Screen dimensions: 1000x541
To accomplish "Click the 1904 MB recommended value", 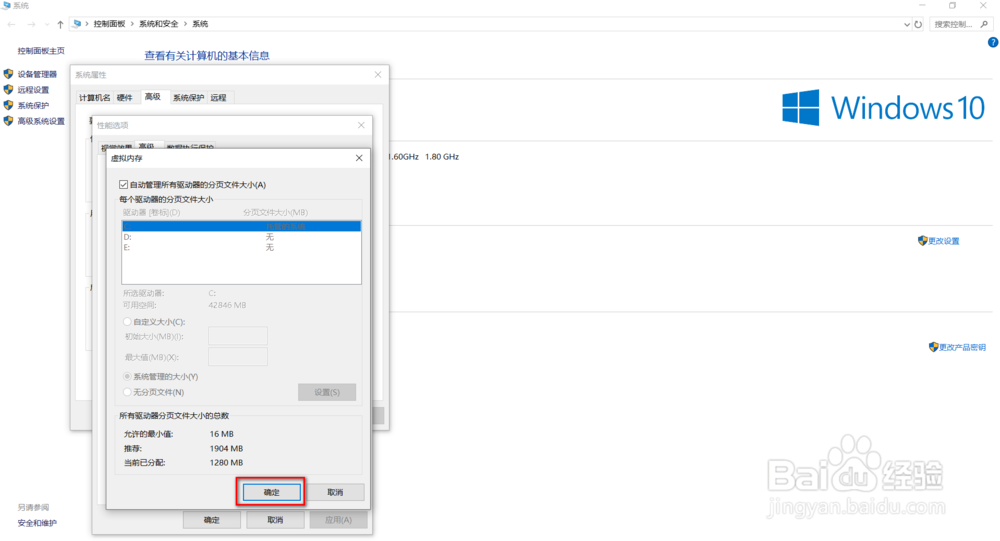I will point(226,448).
